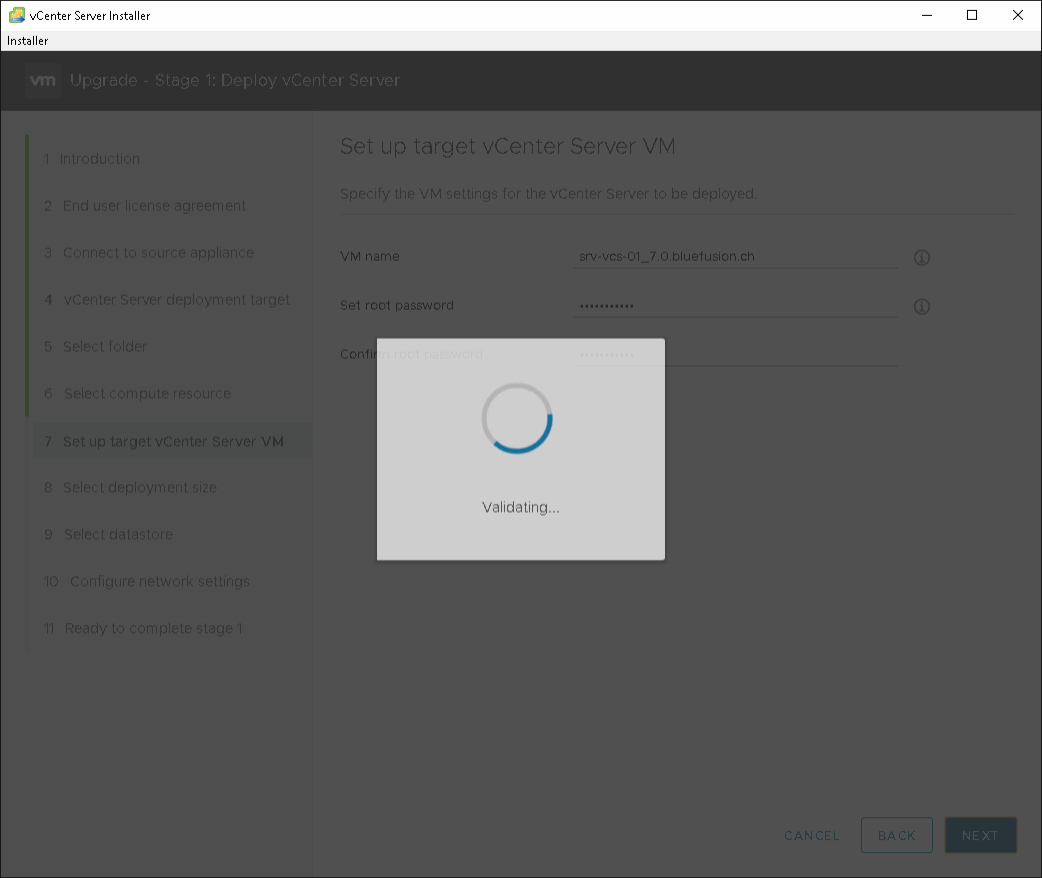Go to step 1 Introduction
The width and height of the screenshot is (1042, 878).
coord(99,159)
